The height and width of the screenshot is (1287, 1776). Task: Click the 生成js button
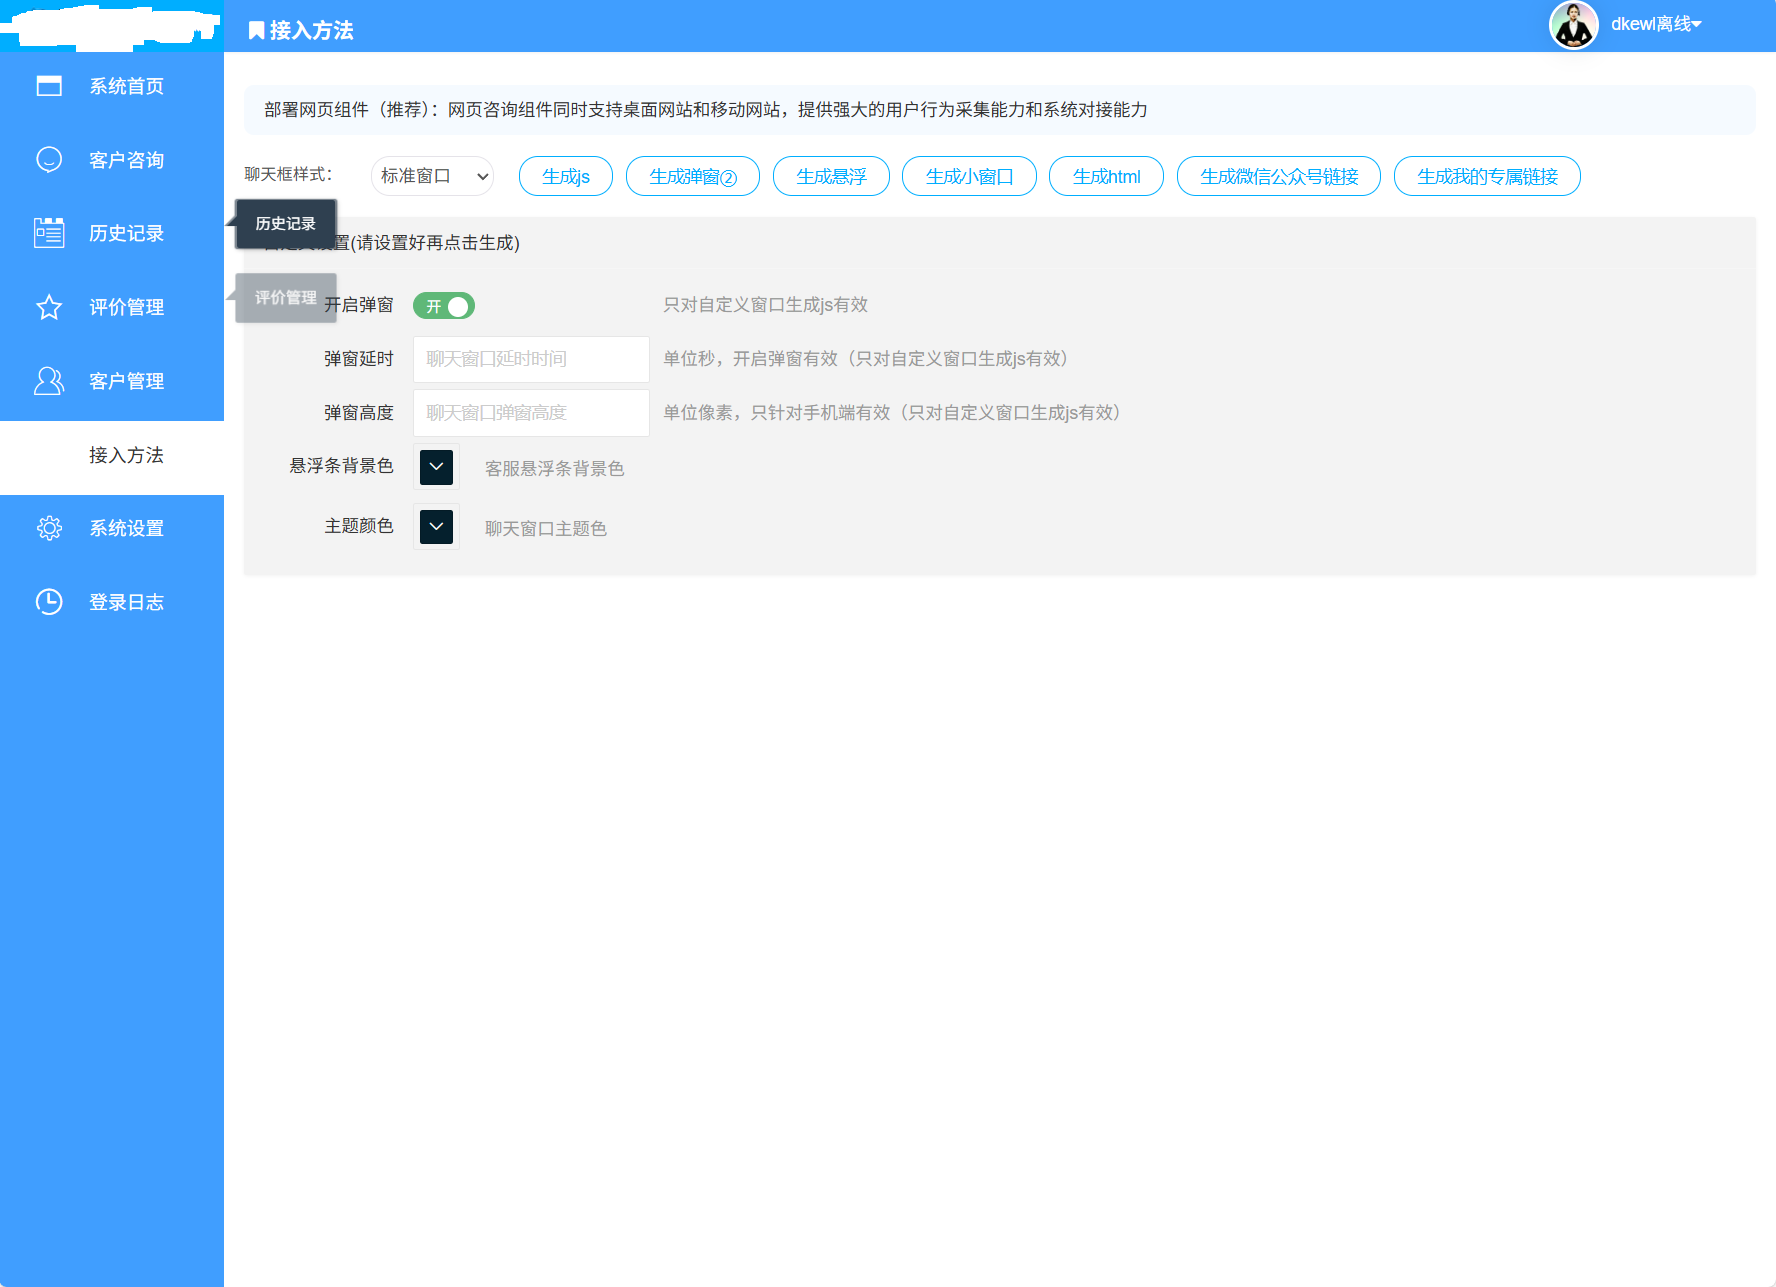pyautogui.click(x=565, y=175)
